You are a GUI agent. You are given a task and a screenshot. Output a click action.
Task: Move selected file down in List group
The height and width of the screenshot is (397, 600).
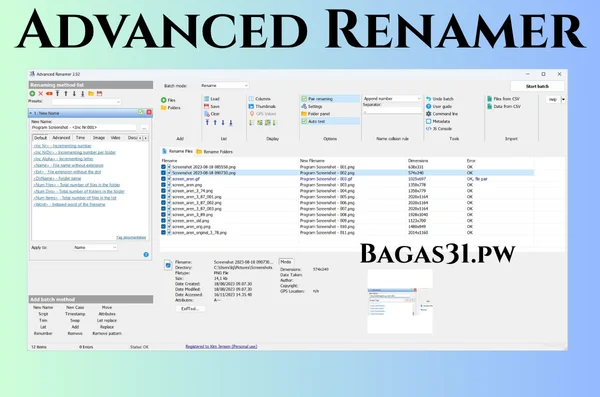(x=223, y=123)
